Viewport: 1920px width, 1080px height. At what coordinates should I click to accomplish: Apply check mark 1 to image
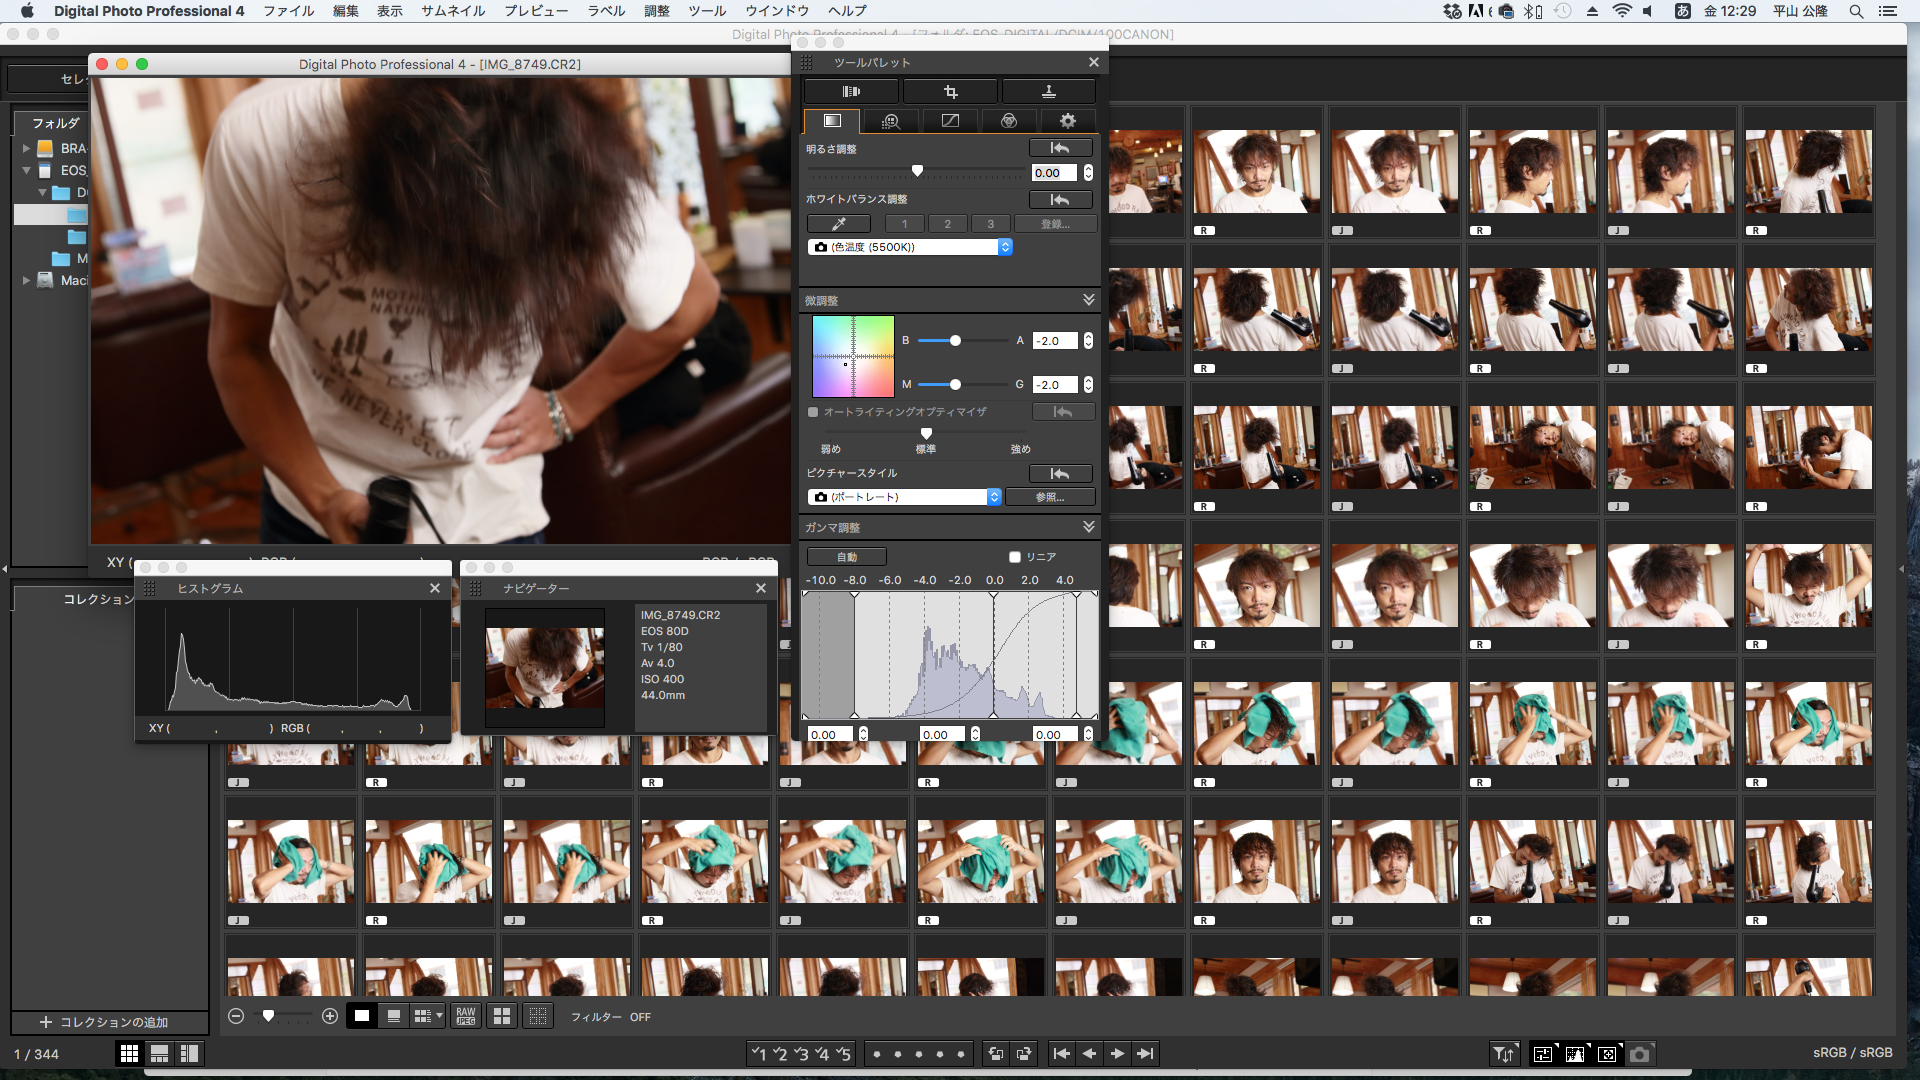(759, 1053)
